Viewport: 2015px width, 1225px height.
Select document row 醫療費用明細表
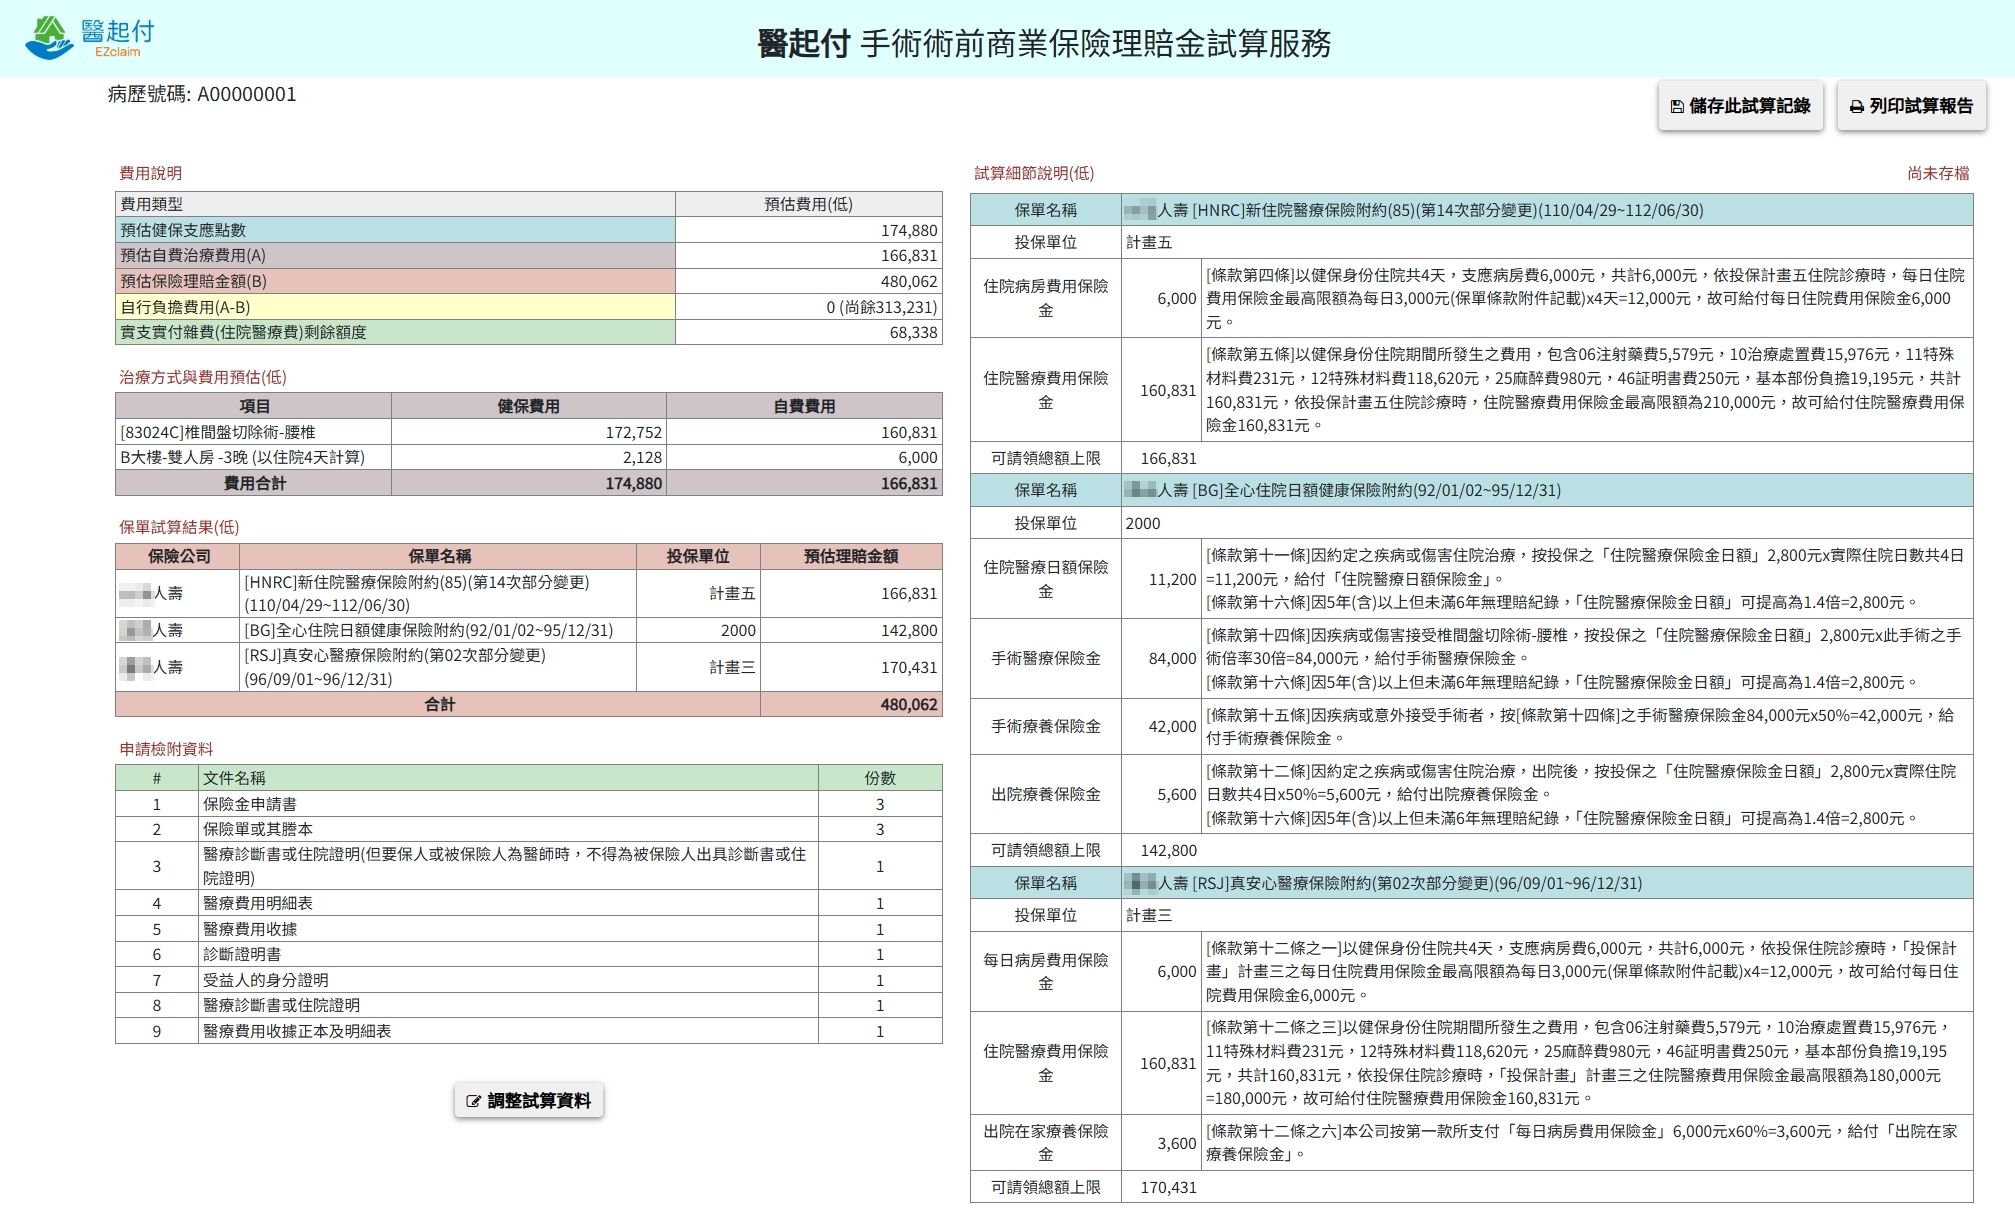528,903
